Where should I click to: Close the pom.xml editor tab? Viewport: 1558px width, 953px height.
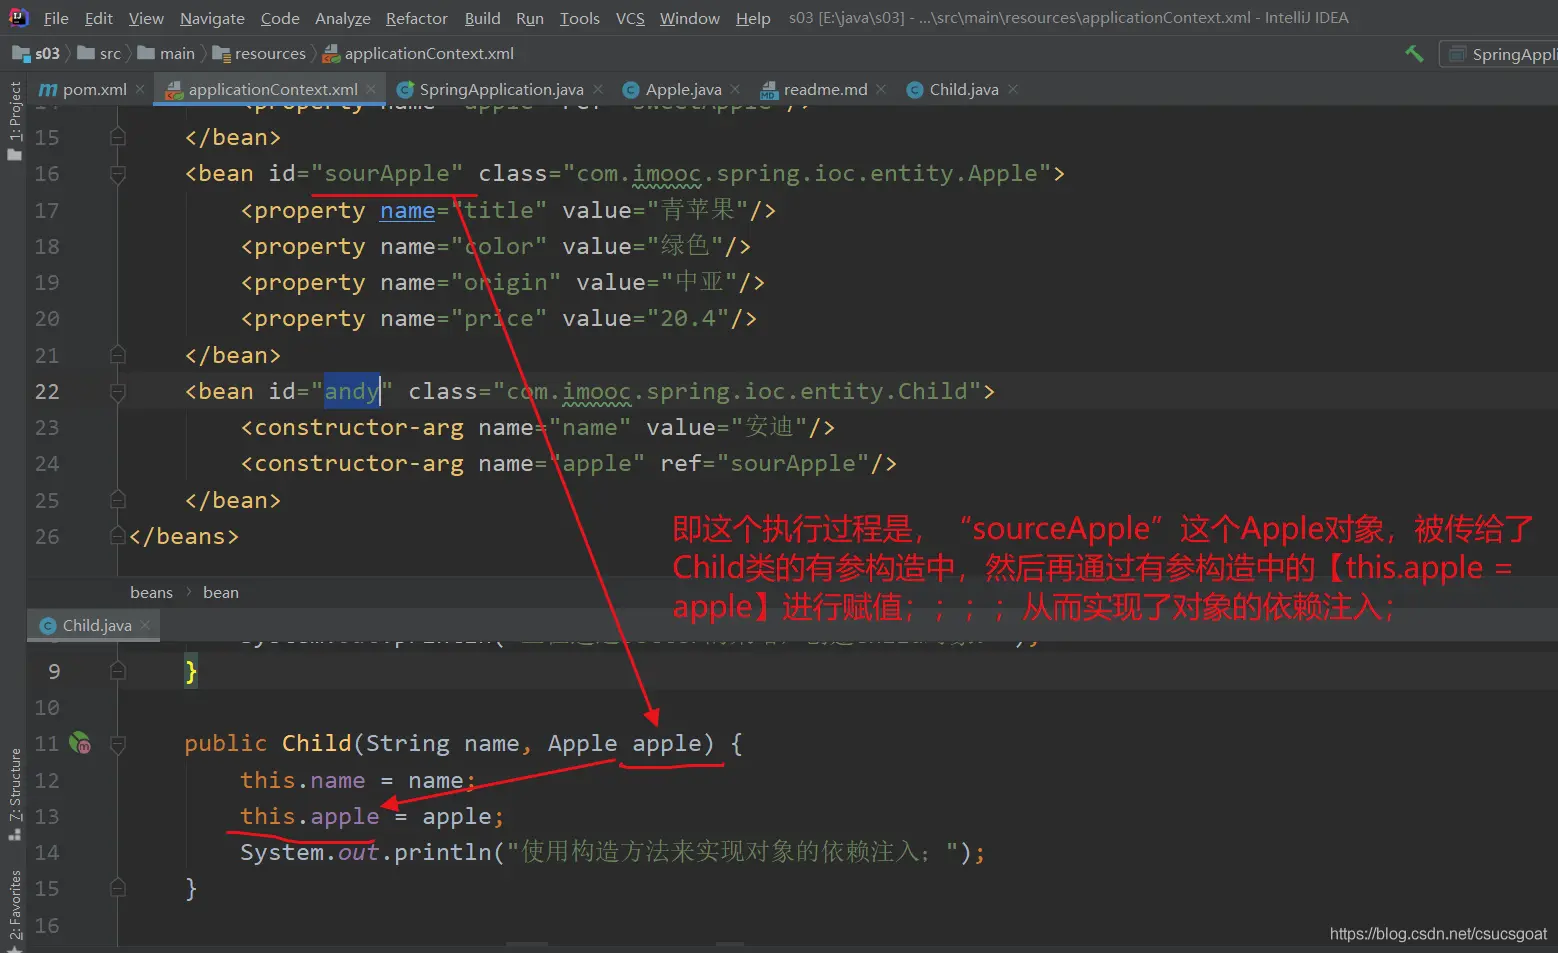(140, 89)
